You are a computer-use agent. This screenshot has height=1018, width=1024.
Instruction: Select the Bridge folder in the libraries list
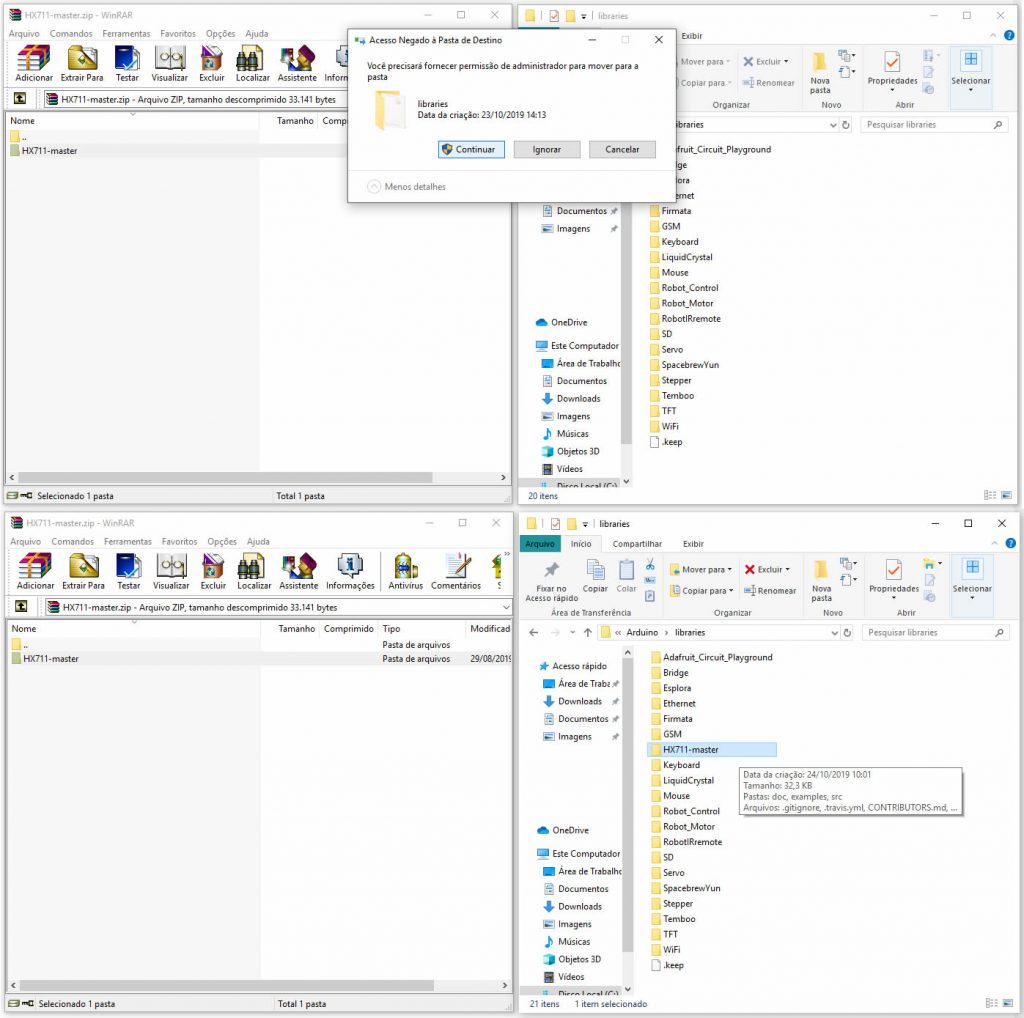pos(675,673)
